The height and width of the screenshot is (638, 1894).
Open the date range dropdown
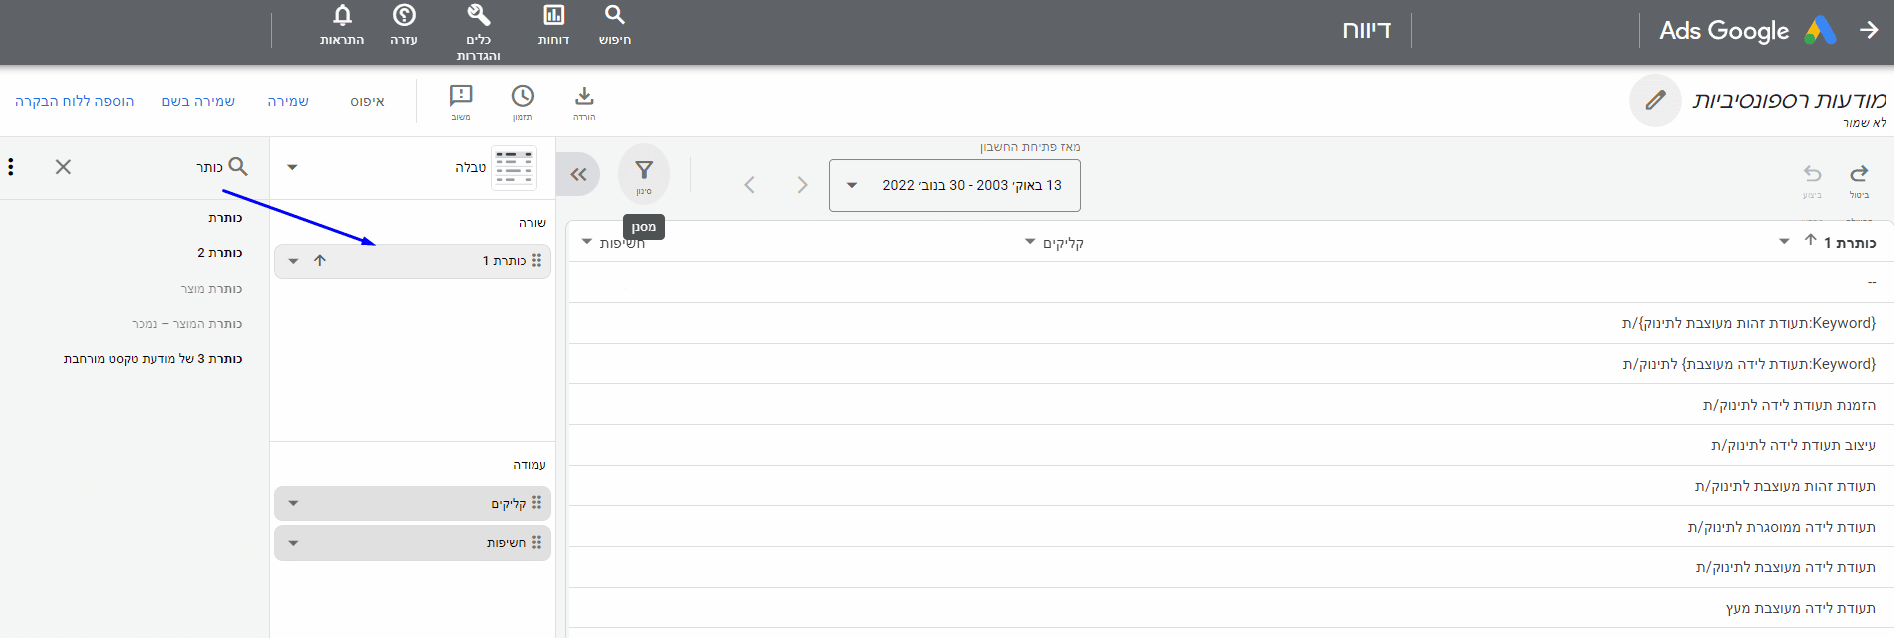pyautogui.click(x=954, y=185)
